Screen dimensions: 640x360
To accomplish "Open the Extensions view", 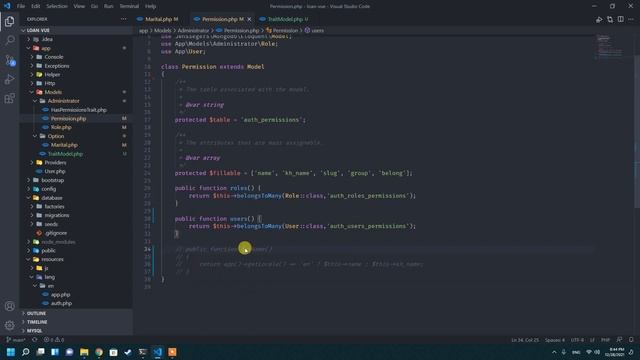I will (x=10, y=98).
